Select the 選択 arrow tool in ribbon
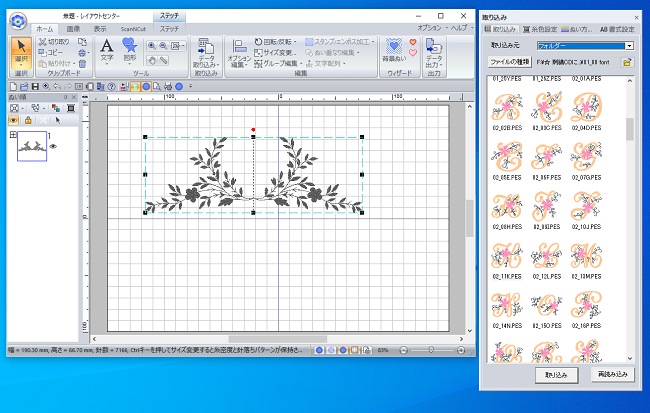Screen dimensions: 650x413 click(21, 54)
